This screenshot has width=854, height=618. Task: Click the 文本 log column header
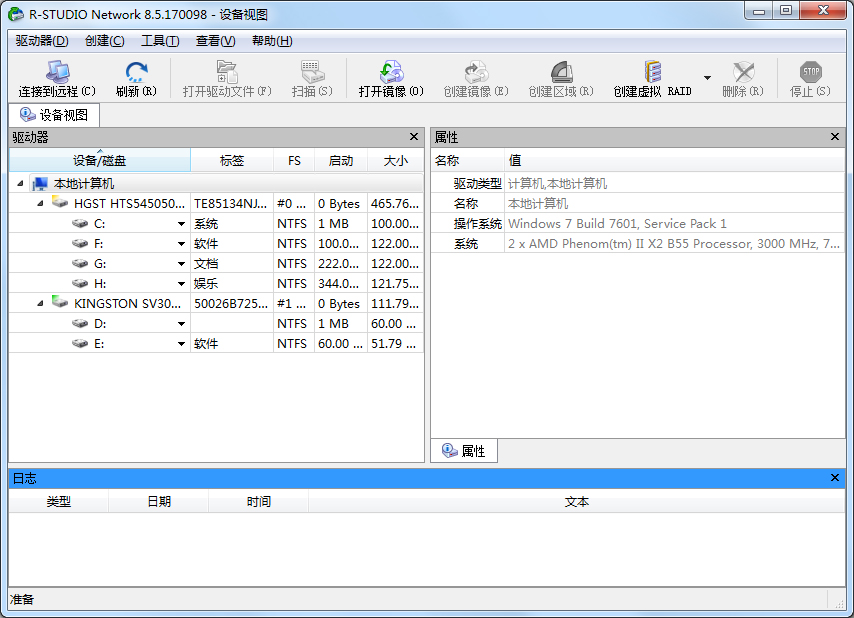click(x=577, y=501)
